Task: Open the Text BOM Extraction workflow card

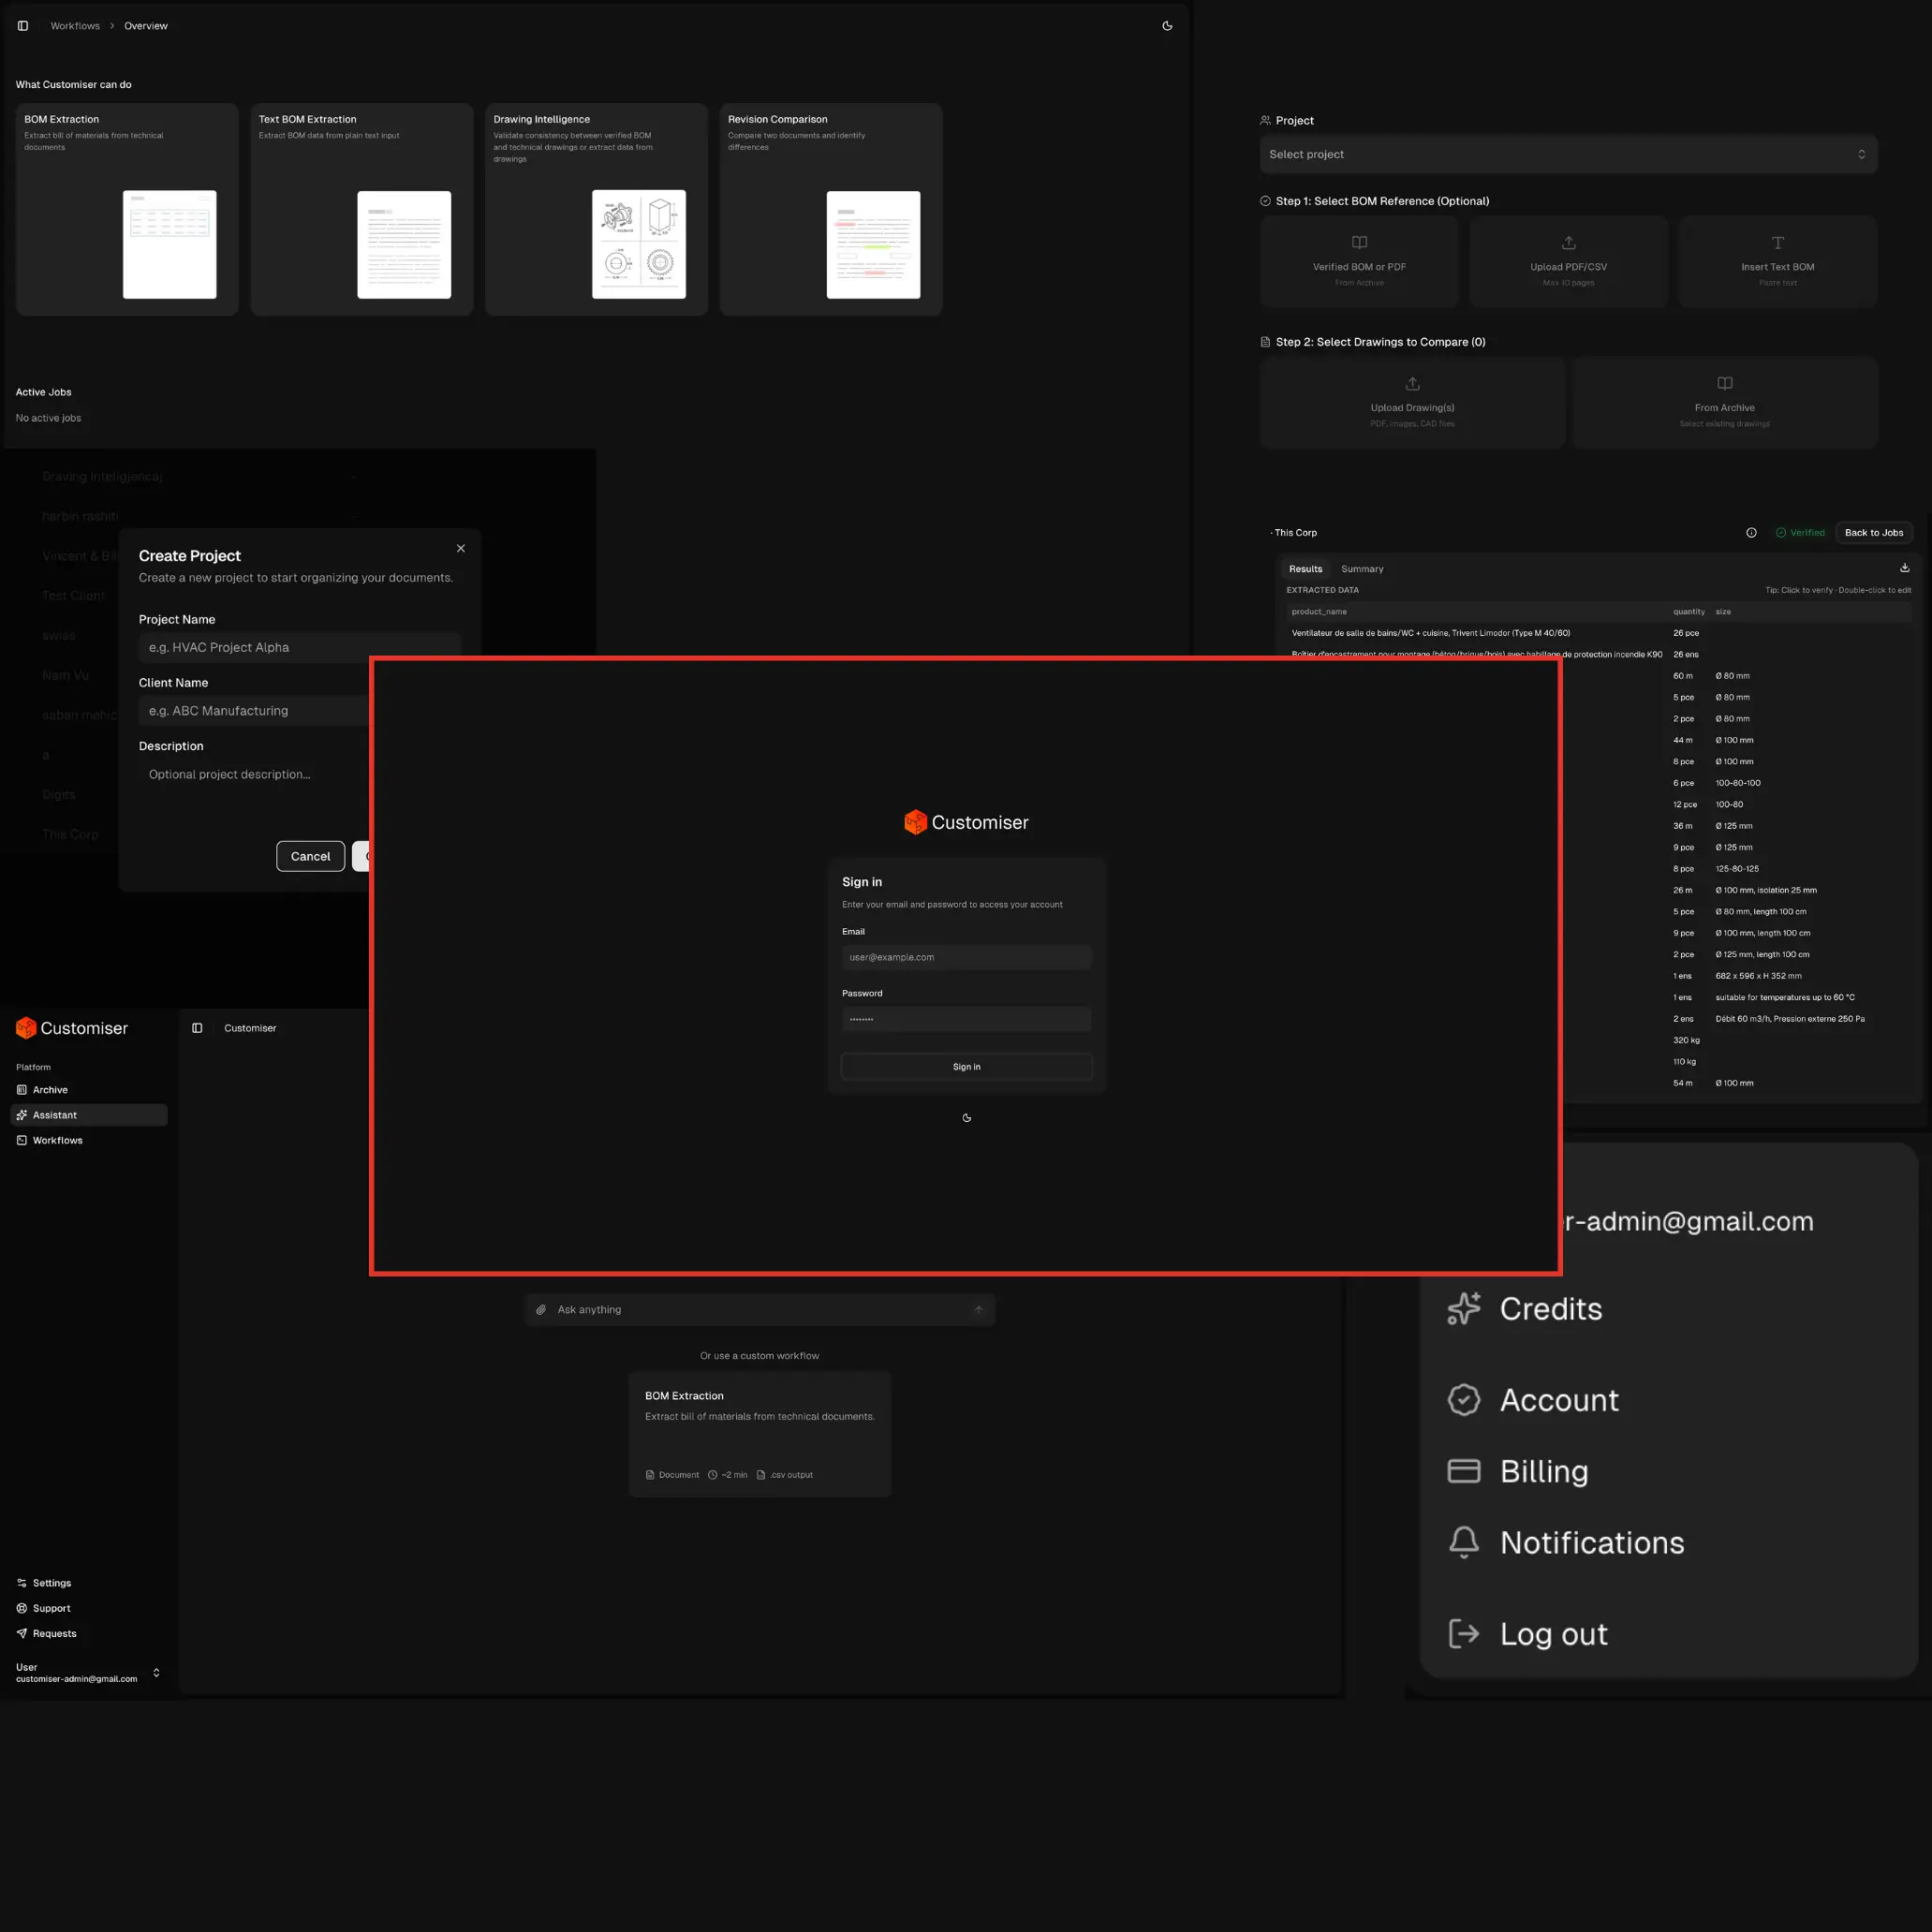Action: click(x=362, y=209)
